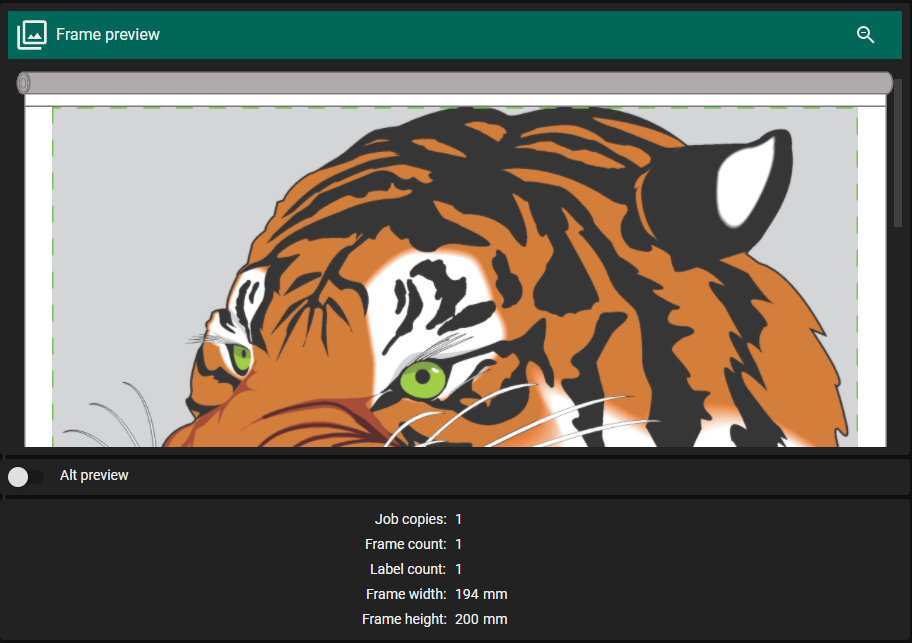
Task: Click the tiger's large green eye
Action: click(x=423, y=378)
